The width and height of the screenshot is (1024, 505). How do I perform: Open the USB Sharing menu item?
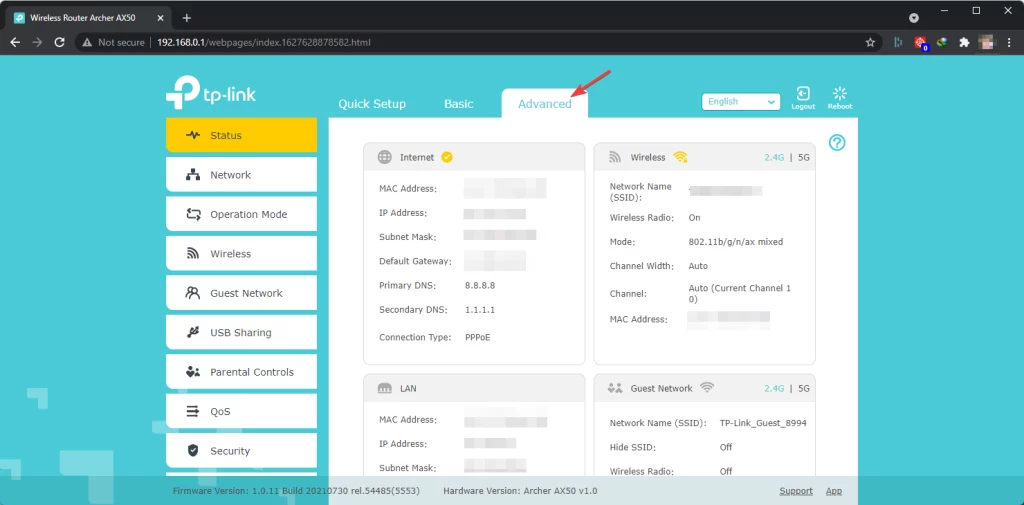pos(241,333)
